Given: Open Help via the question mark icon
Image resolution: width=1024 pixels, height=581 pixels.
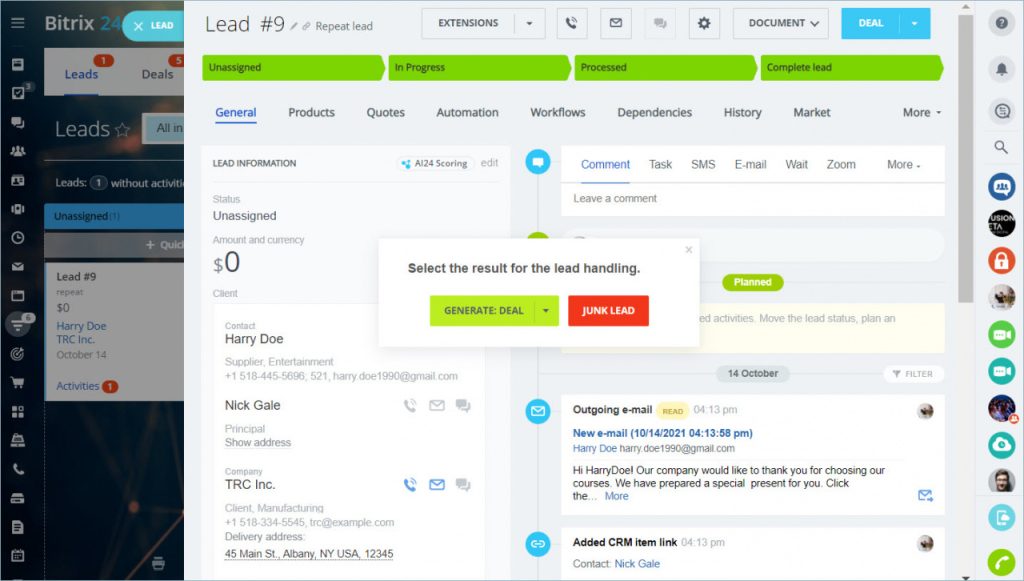Looking at the screenshot, I should [1002, 22].
